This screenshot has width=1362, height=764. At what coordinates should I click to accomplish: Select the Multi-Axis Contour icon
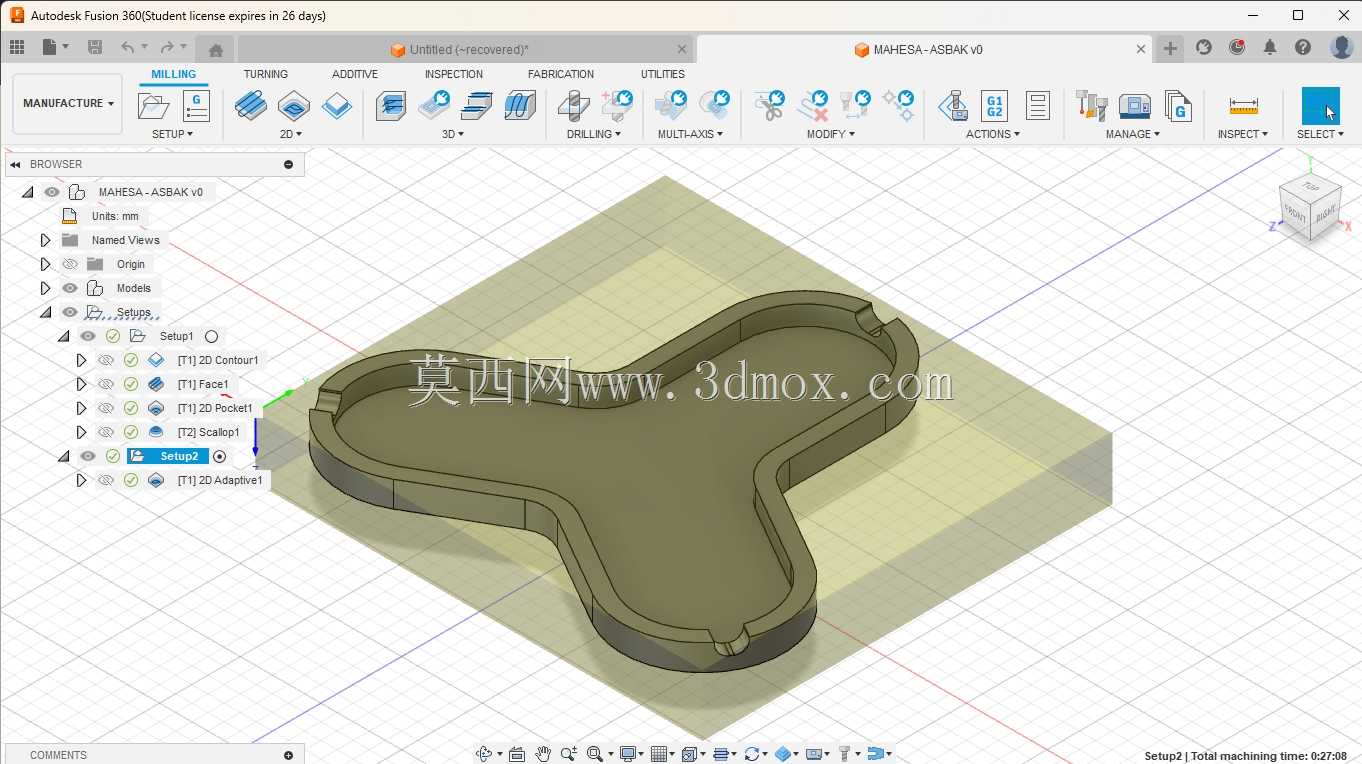point(714,105)
